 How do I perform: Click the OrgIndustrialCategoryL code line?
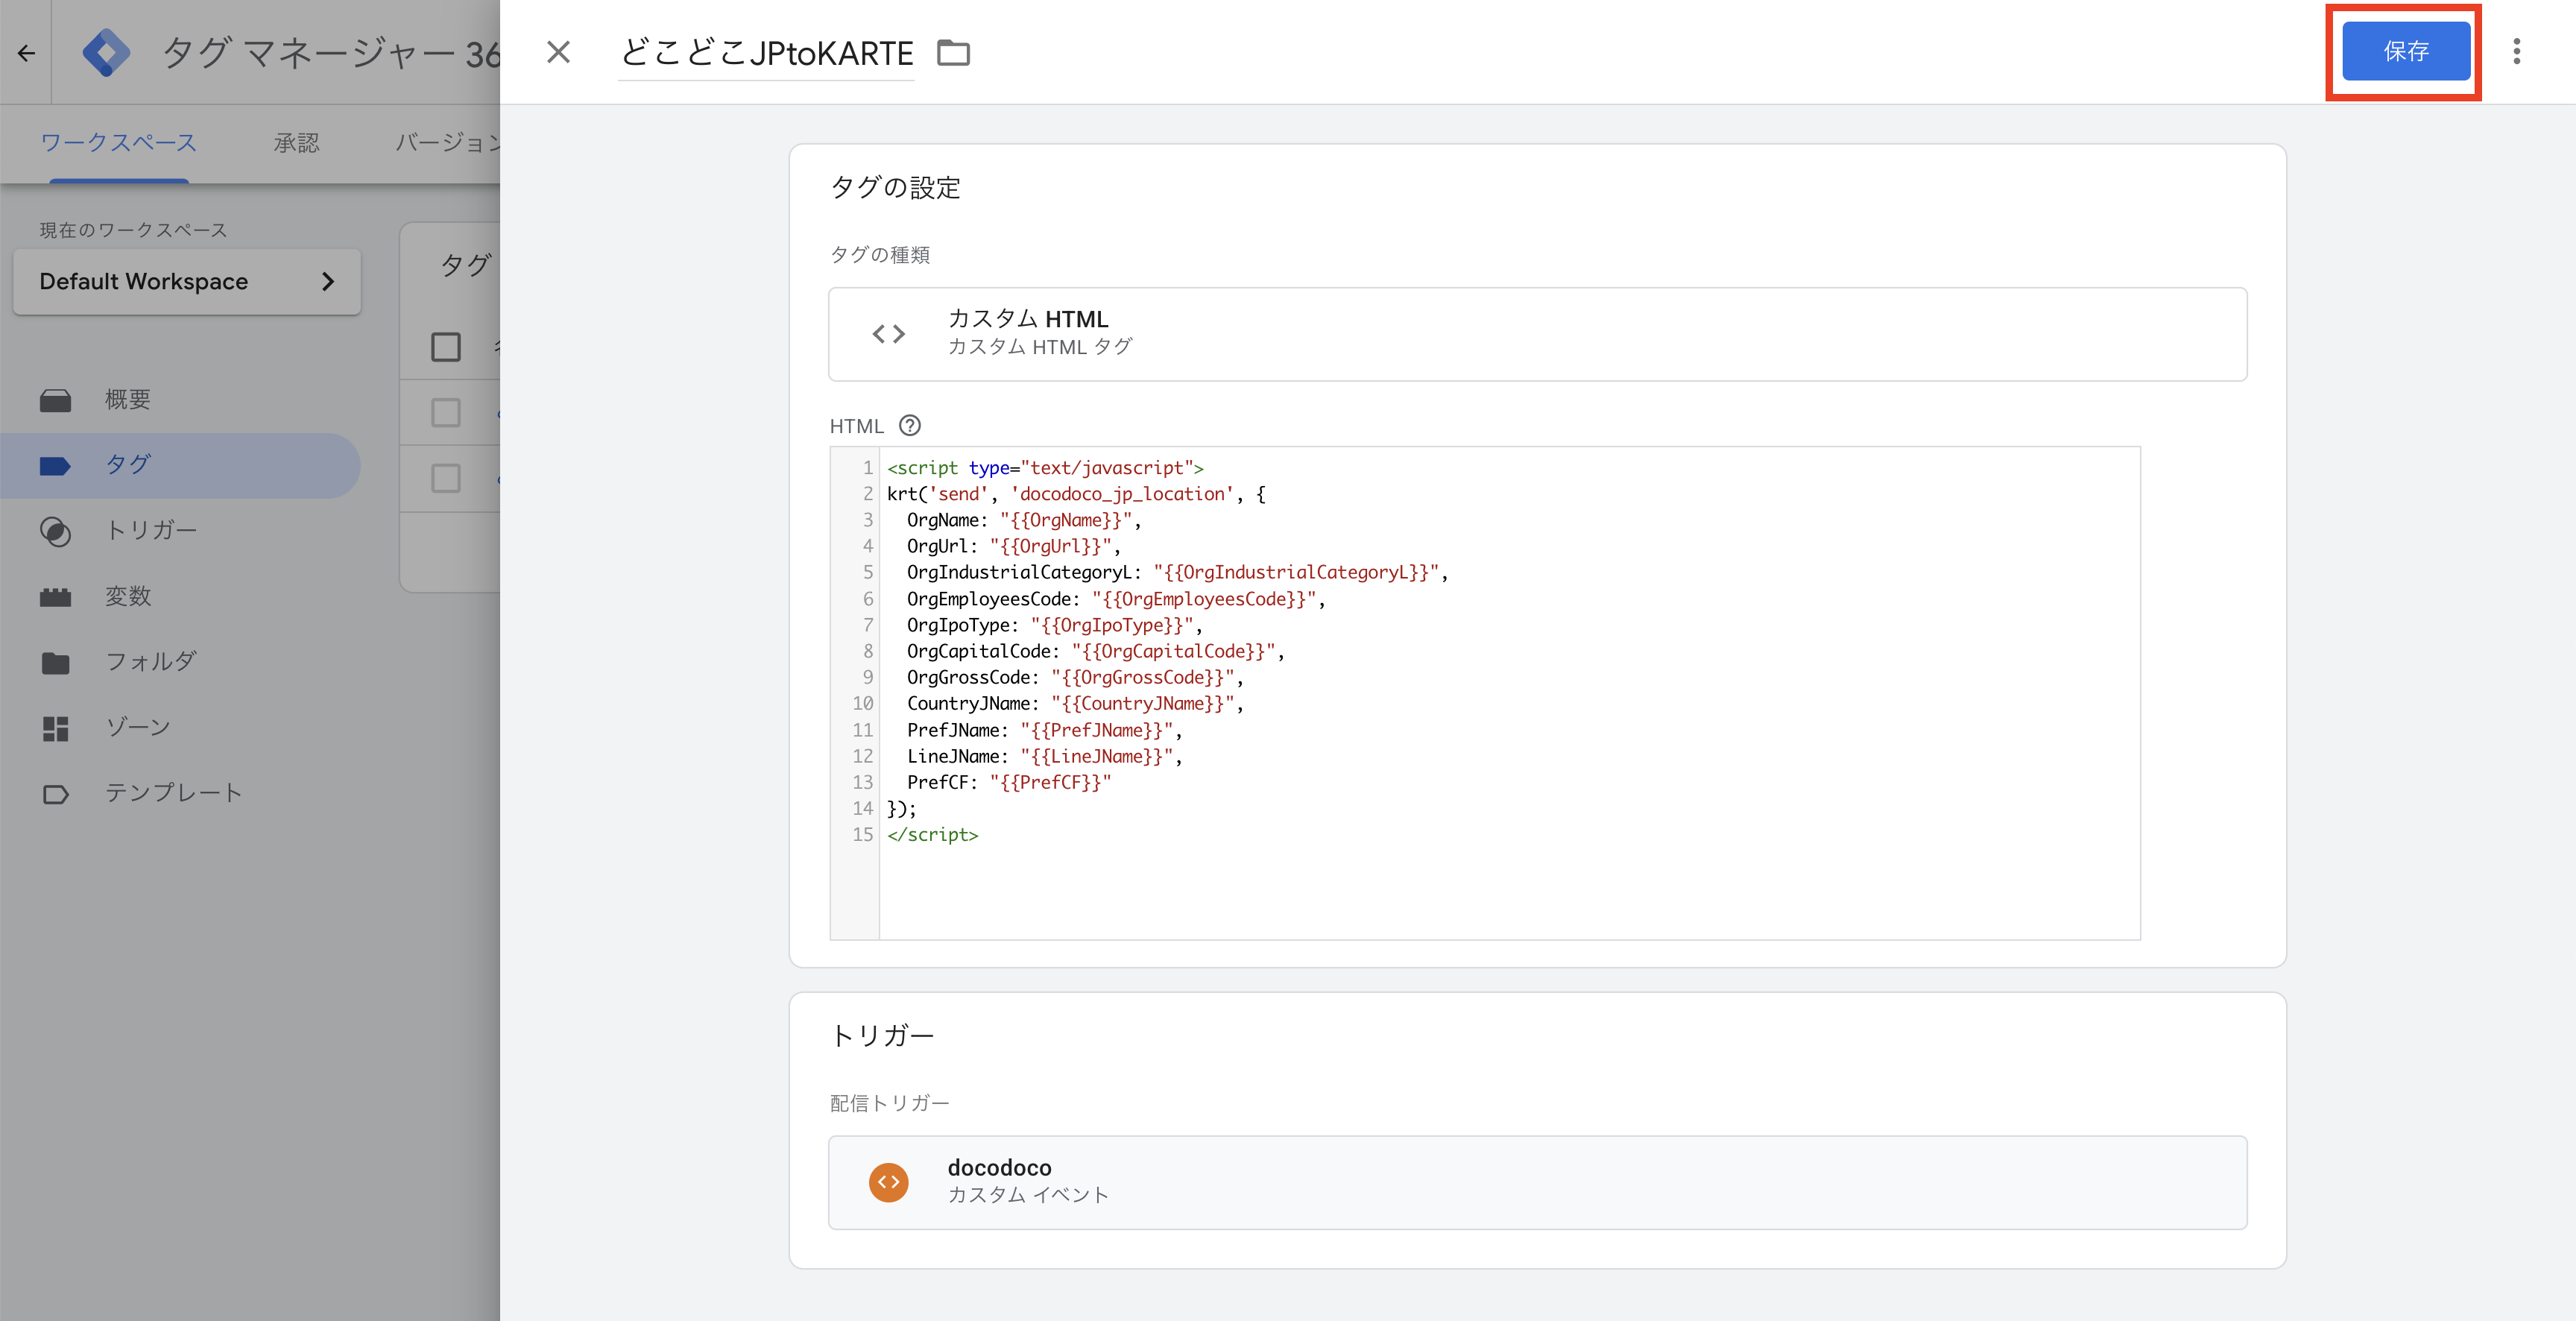[x=1177, y=572]
